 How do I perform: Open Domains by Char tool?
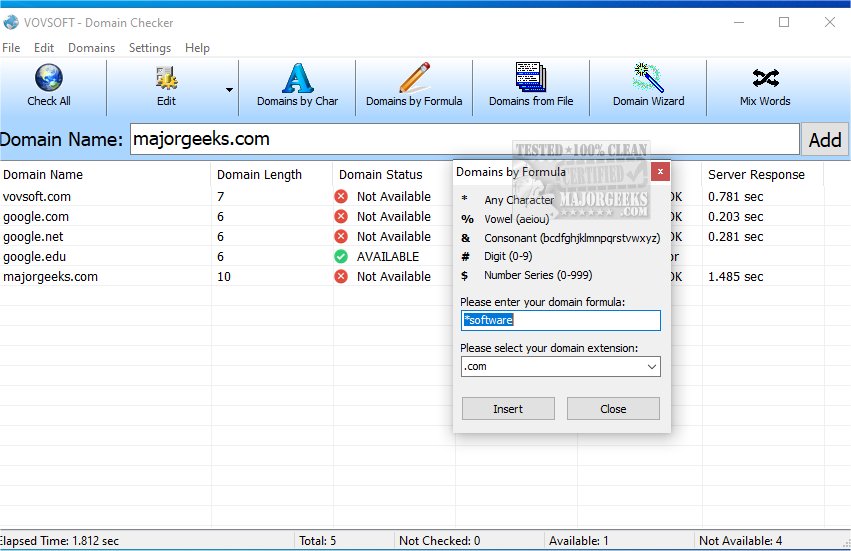pos(297,87)
